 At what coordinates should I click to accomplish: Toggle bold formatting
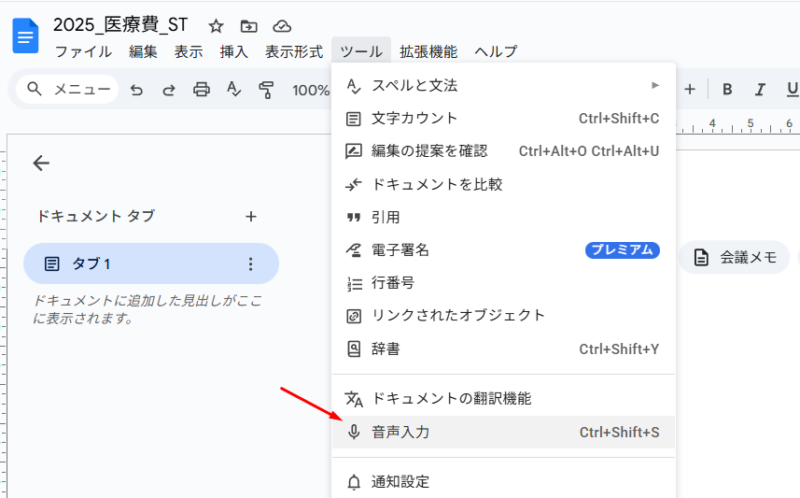[727, 90]
